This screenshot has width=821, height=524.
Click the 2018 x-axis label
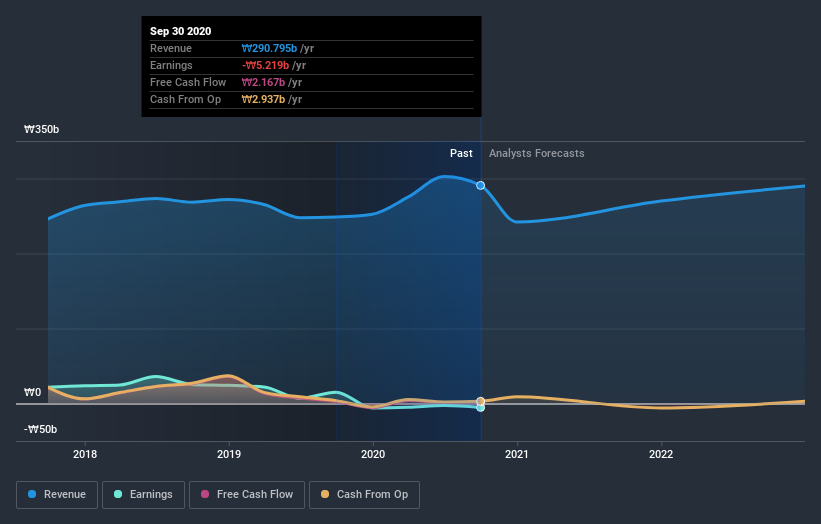[85, 454]
